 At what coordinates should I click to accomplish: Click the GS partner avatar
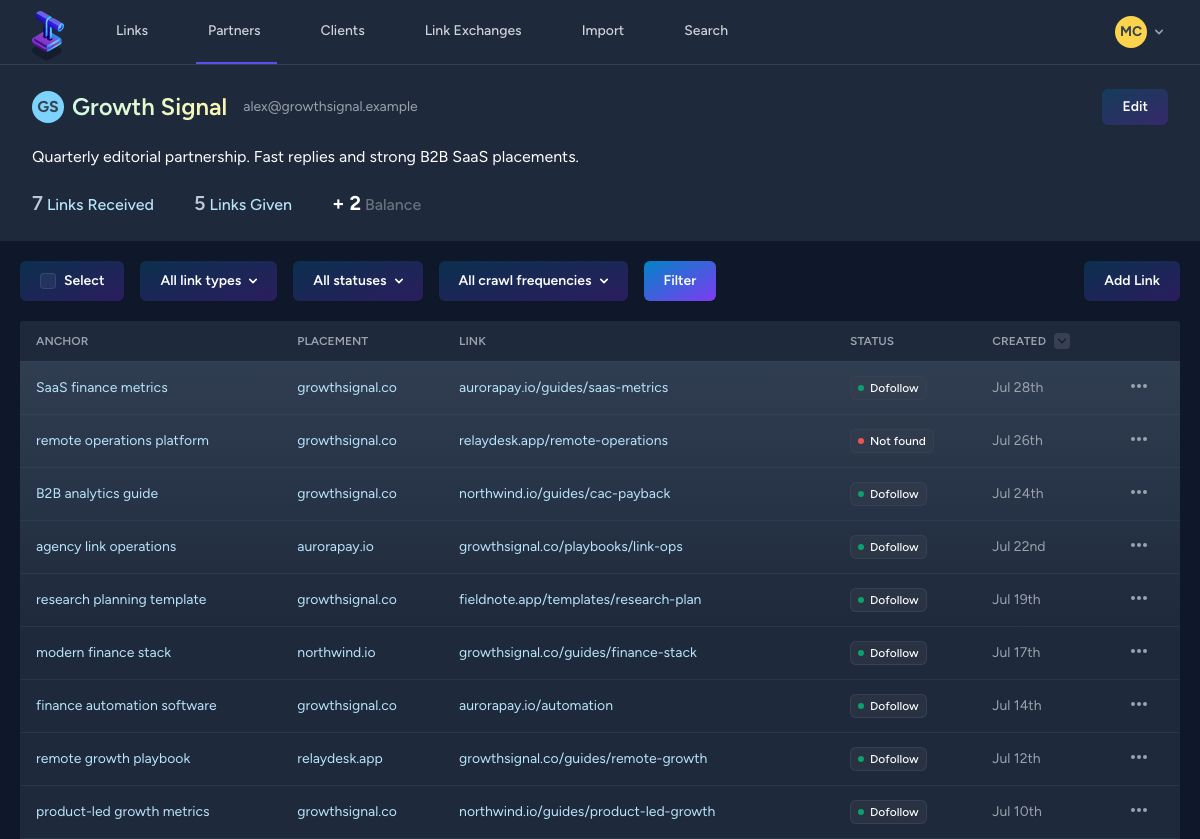[48, 107]
